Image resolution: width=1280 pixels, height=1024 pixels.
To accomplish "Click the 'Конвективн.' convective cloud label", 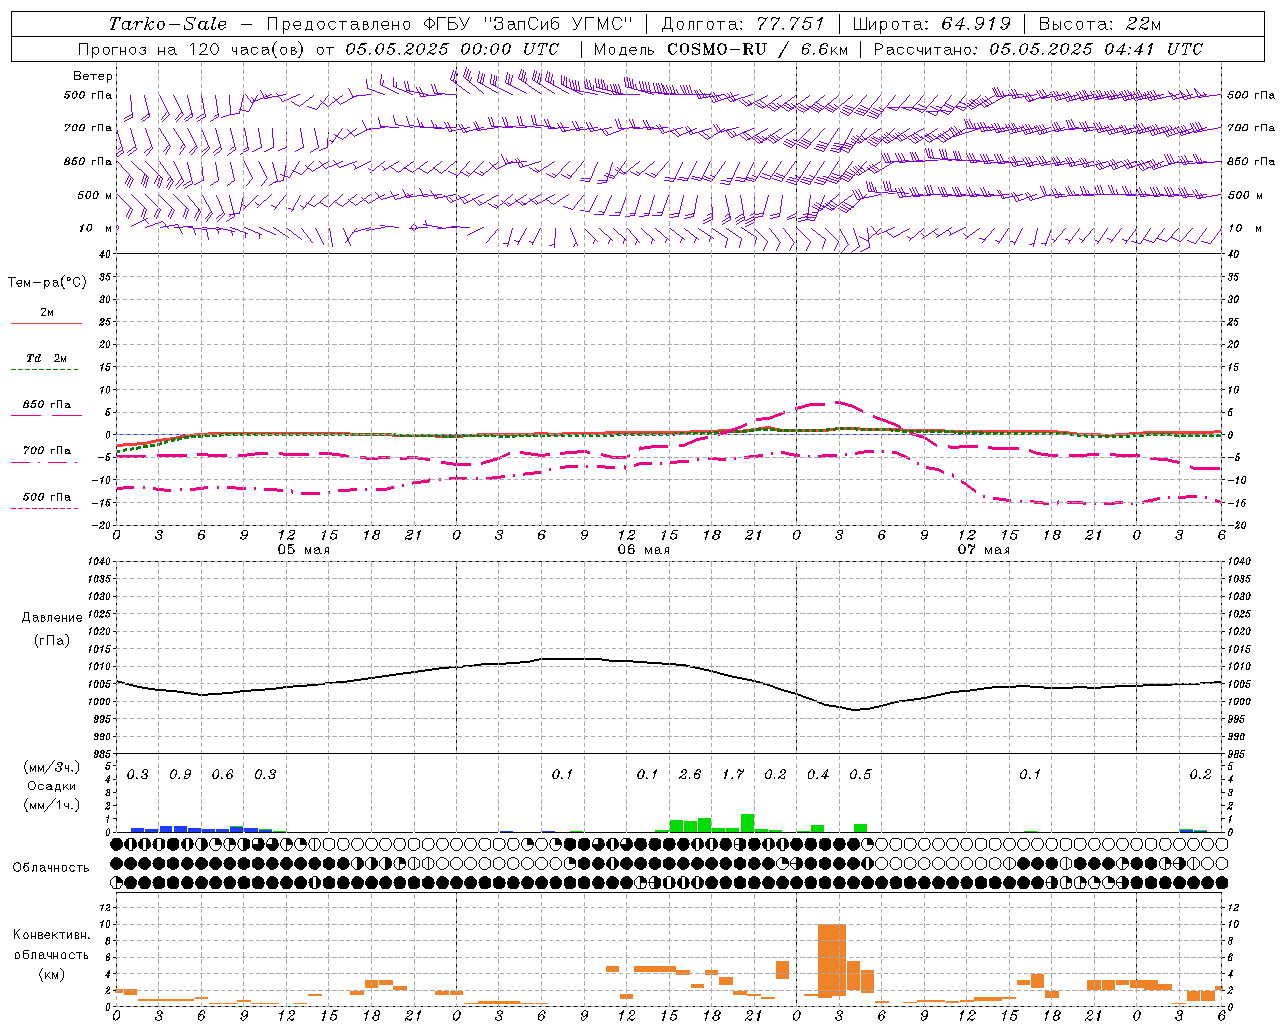I will 51,935.
